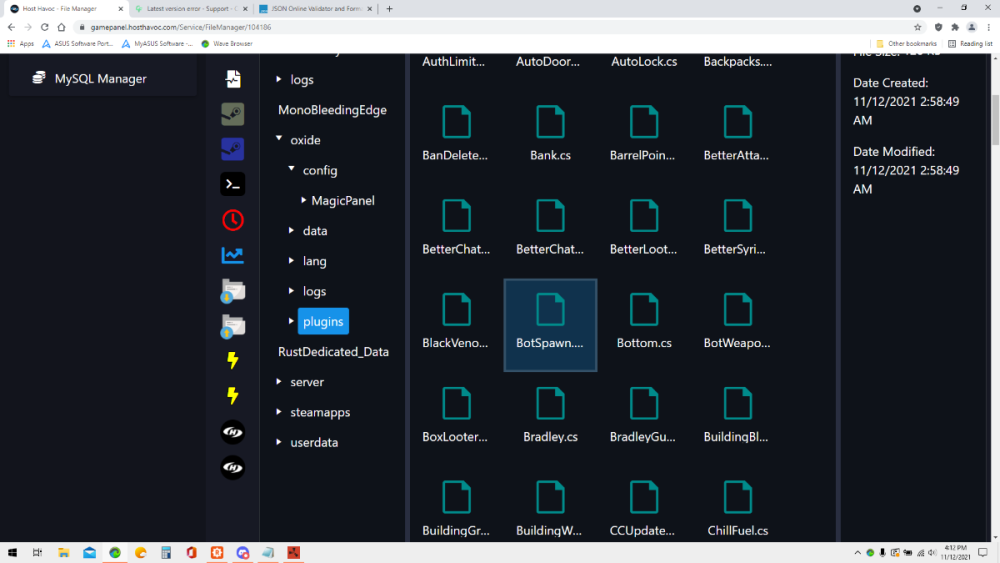Collapse the oxide folder arrow
The width and height of the screenshot is (1000, 563).
(279, 140)
